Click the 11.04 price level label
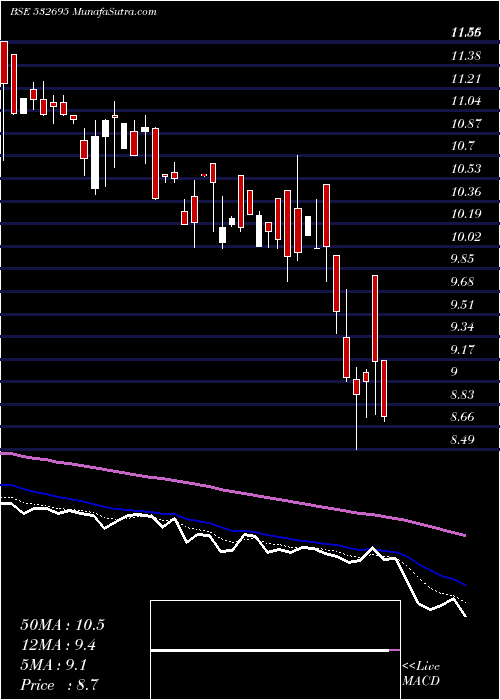Viewport: 500px width, 700px height. coord(466,101)
